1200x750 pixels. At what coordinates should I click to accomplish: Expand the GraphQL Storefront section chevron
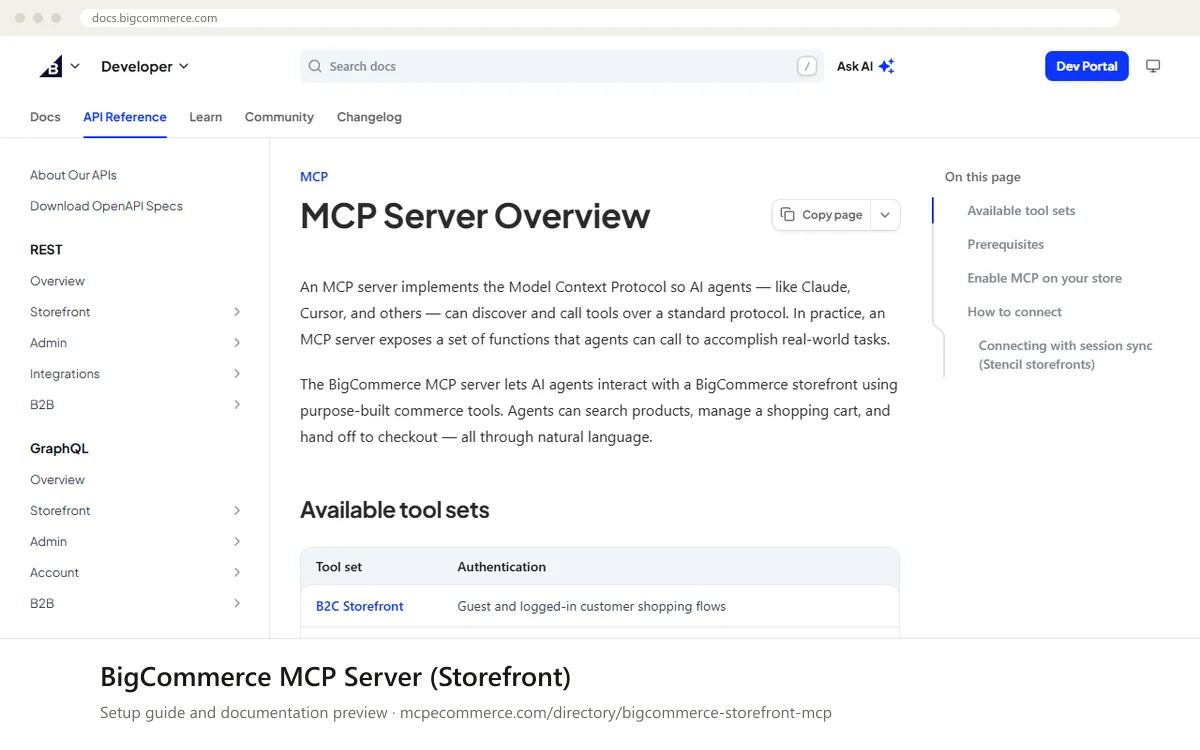pos(237,511)
